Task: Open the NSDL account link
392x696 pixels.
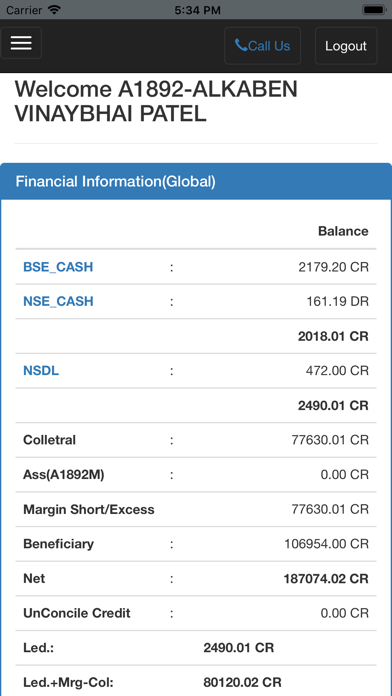Action: pos(41,371)
